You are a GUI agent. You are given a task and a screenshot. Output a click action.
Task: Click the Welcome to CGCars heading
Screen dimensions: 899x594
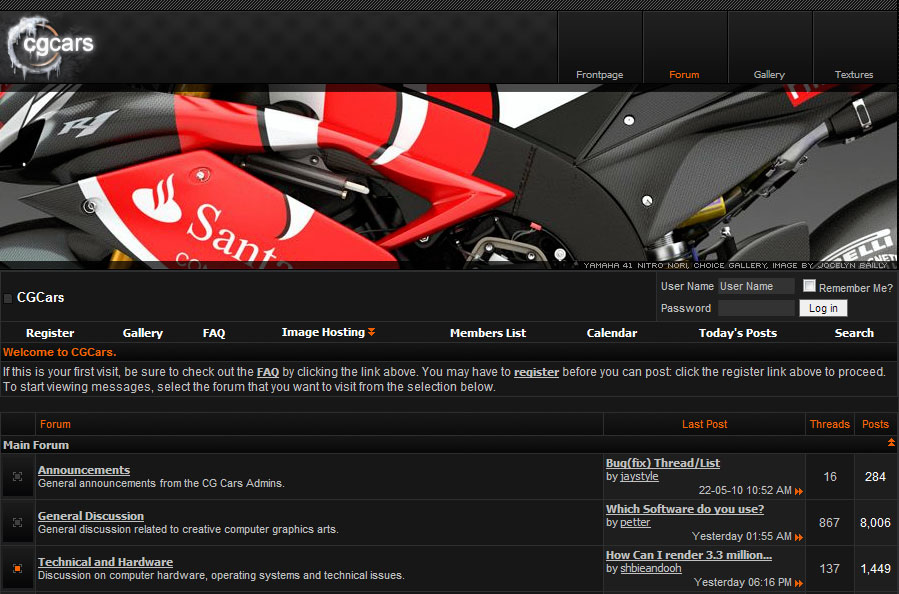point(60,352)
